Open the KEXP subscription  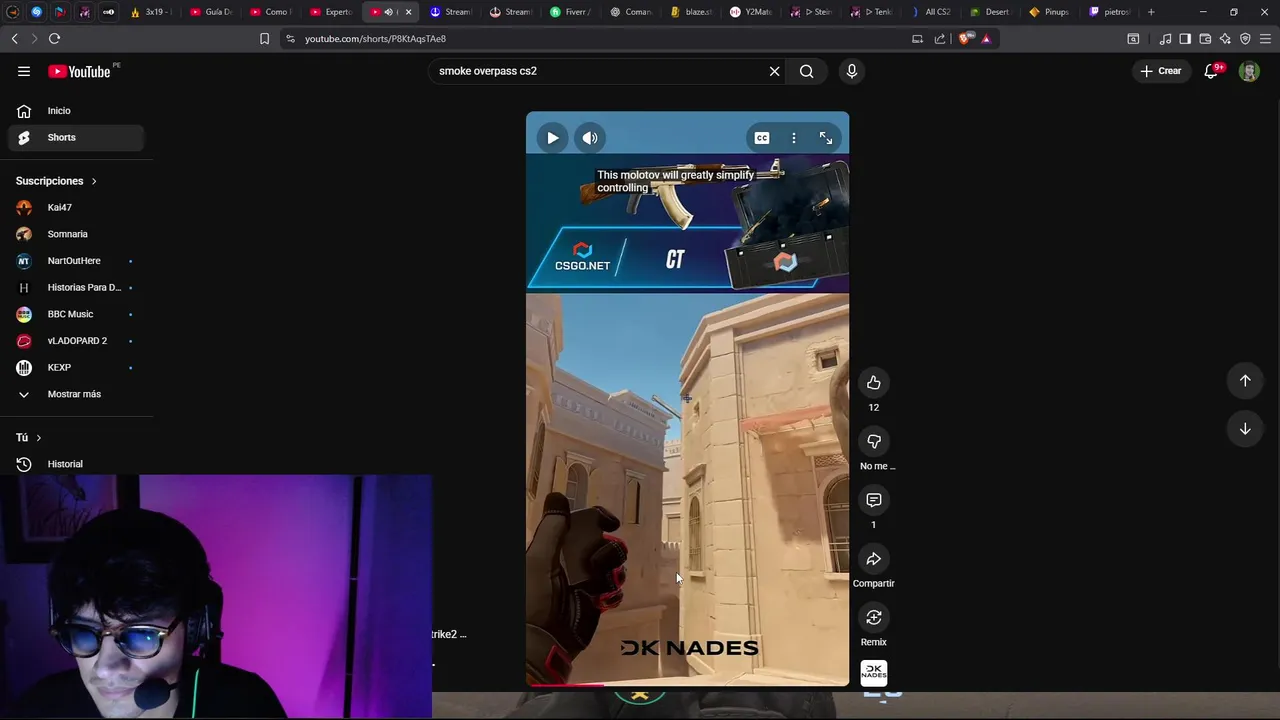[76, 367]
